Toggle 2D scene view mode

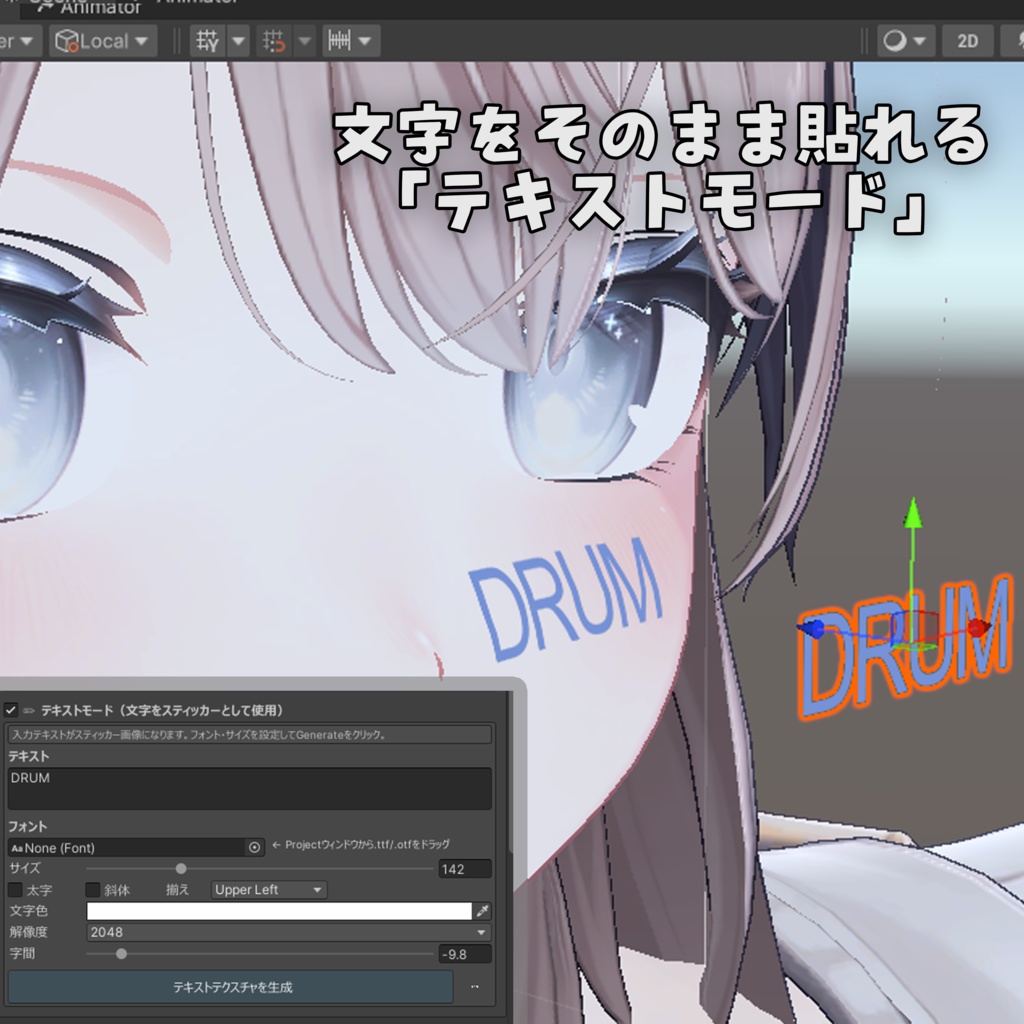(x=967, y=41)
